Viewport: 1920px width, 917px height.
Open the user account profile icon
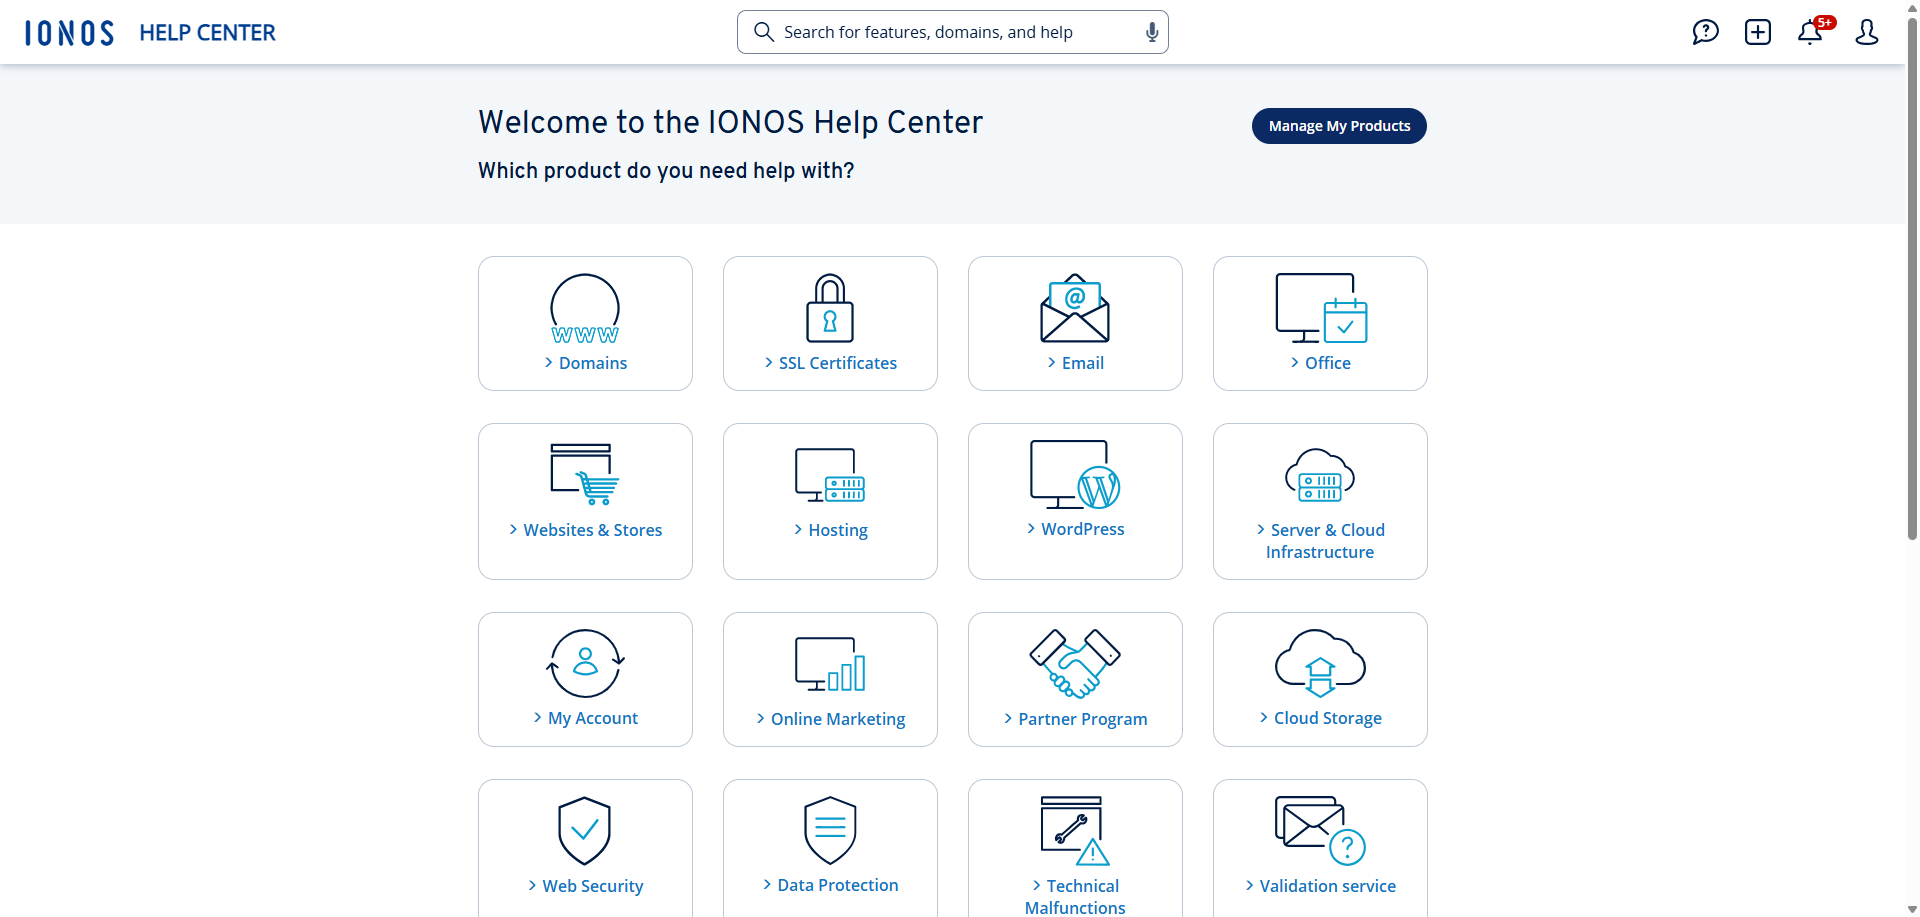pyautogui.click(x=1866, y=32)
